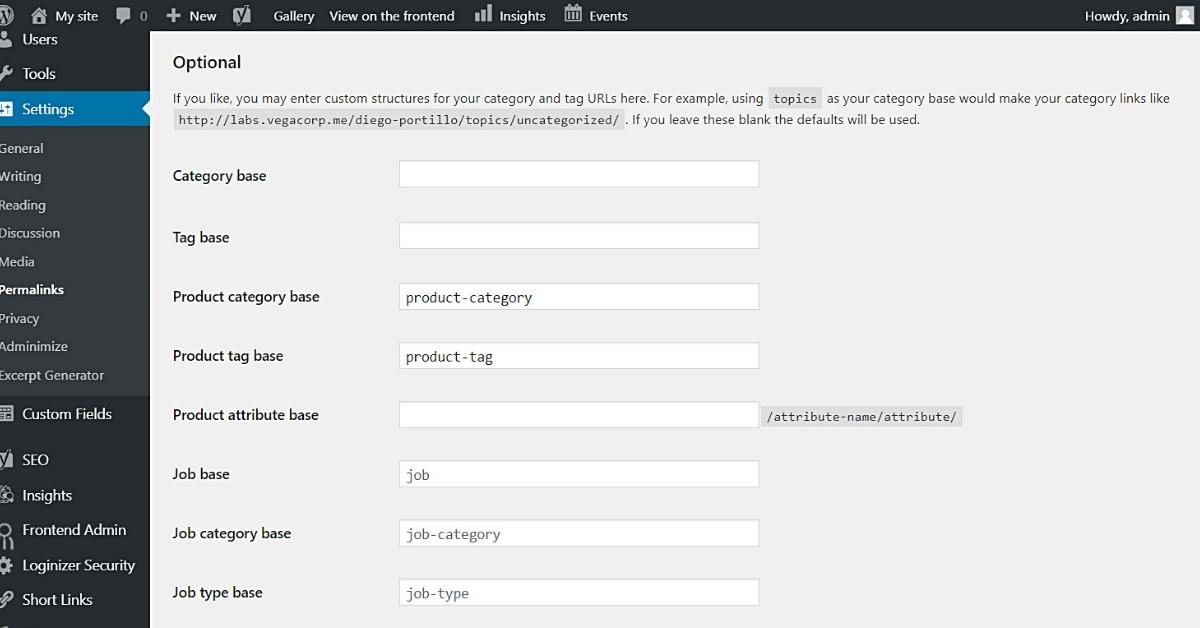The image size is (1200, 628).
Task: Select Gallery in the admin bar
Action: pyautogui.click(x=293, y=15)
